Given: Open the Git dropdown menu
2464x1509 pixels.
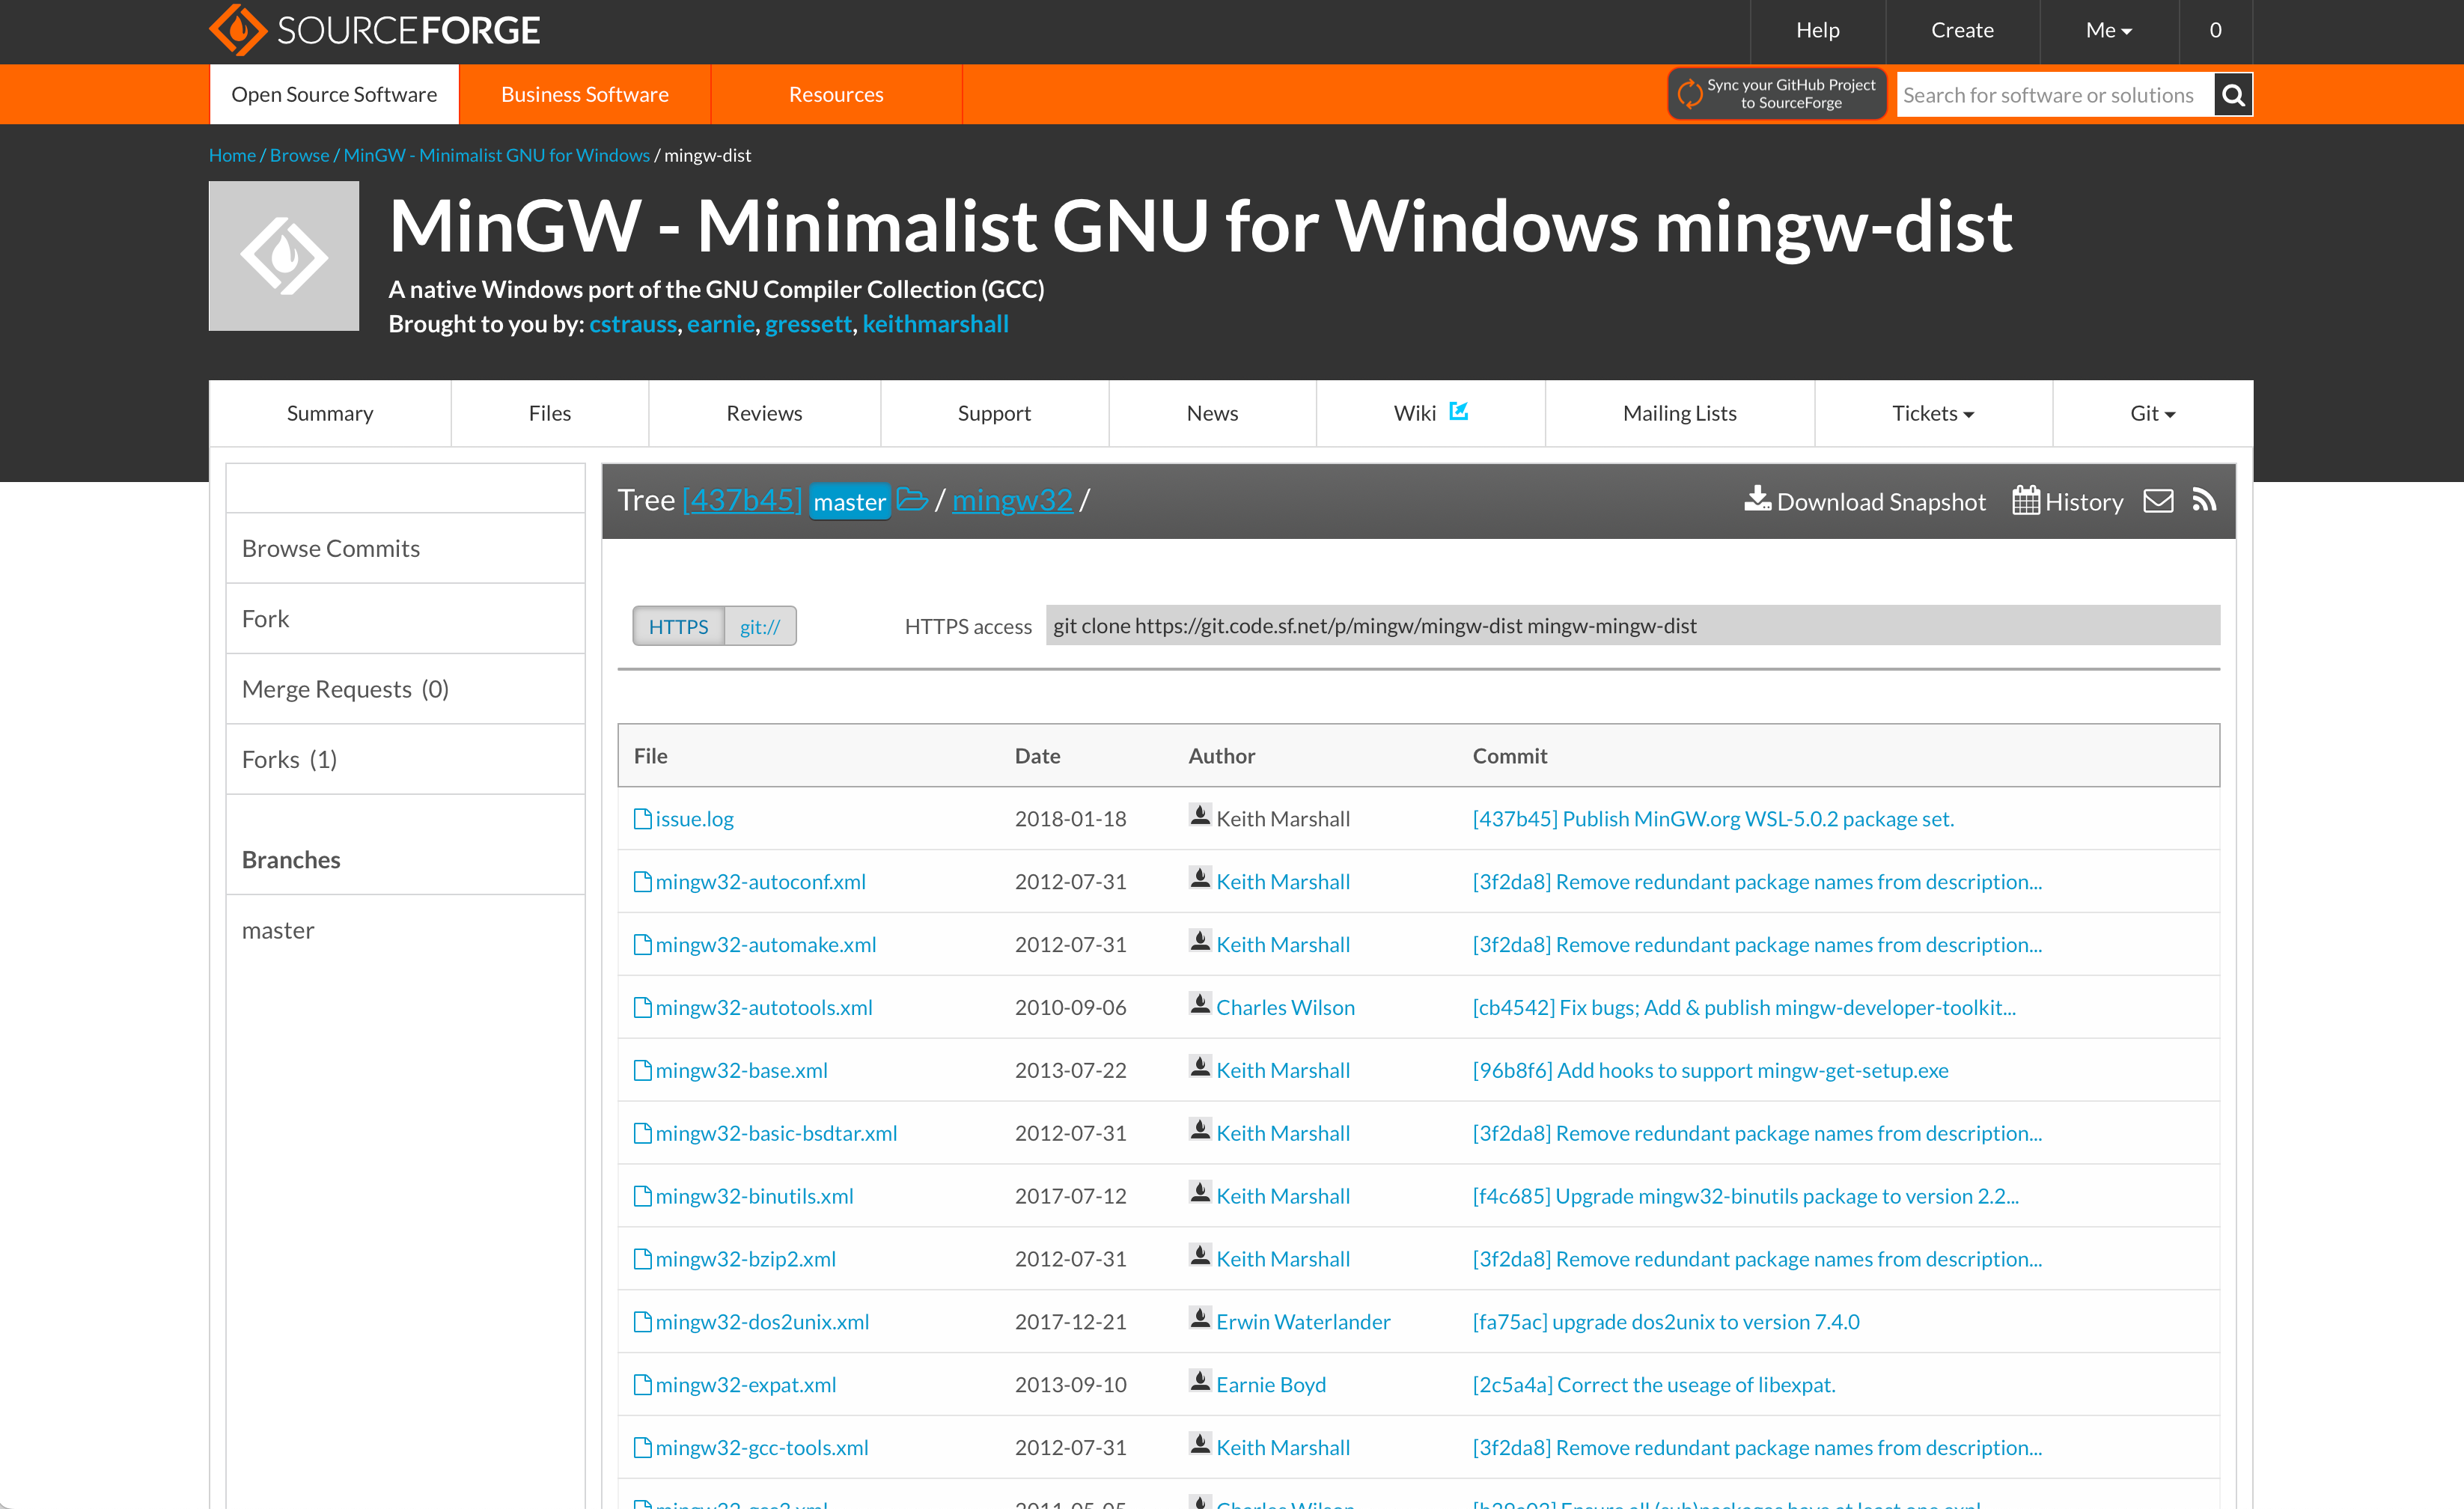Looking at the screenshot, I should click(2151, 414).
